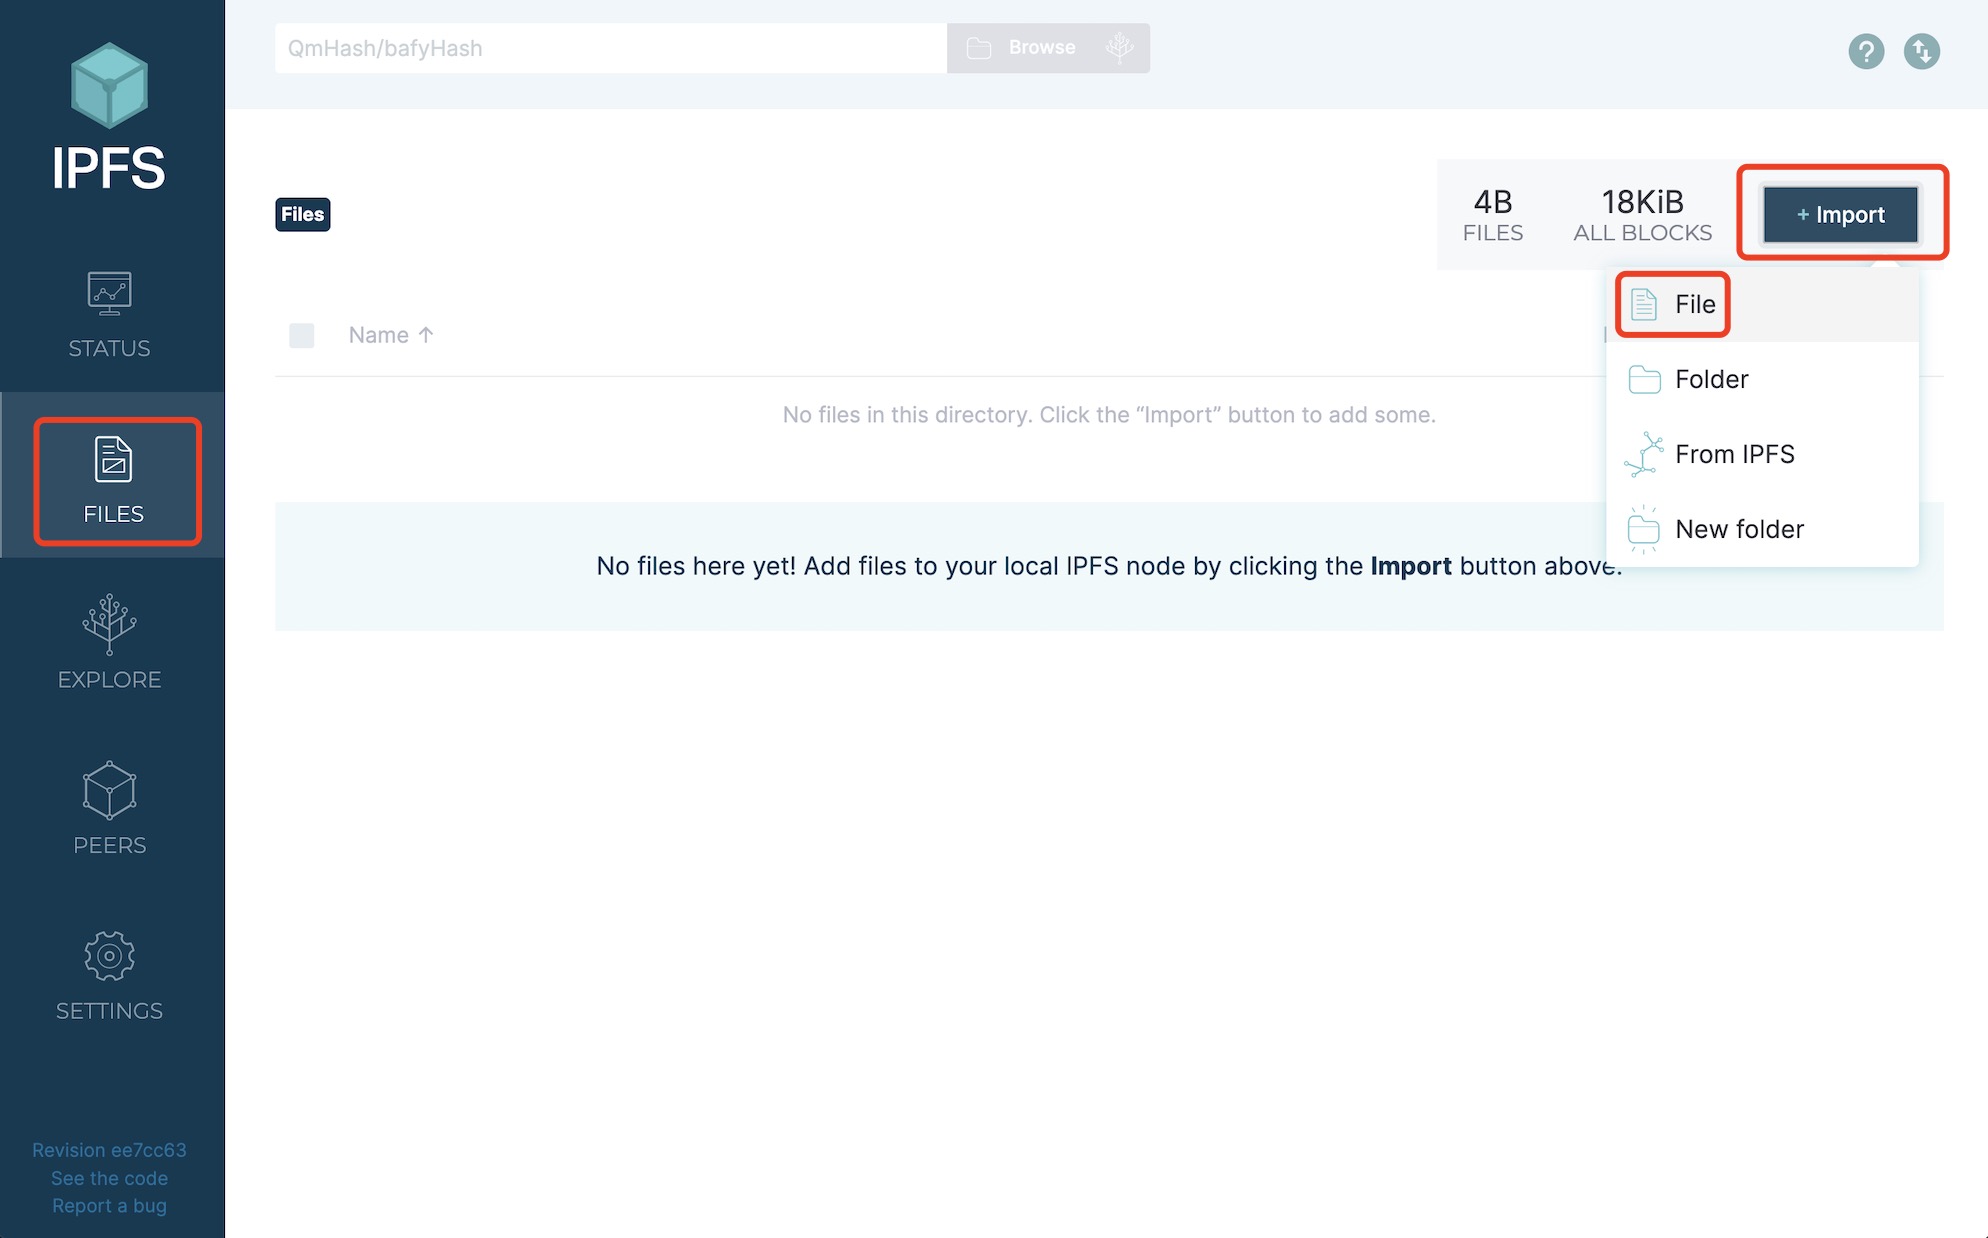Click the Browse button
This screenshot has width=1988, height=1238.
click(x=1022, y=48)
